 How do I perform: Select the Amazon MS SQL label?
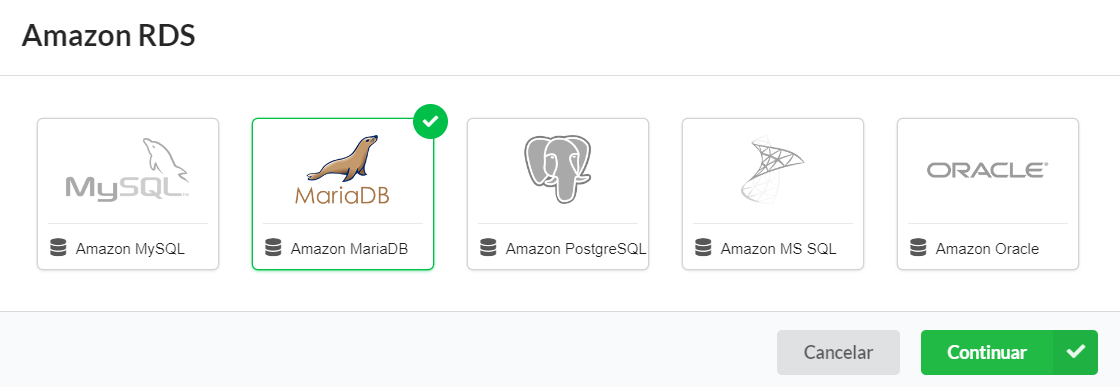[x=778, y=249]
